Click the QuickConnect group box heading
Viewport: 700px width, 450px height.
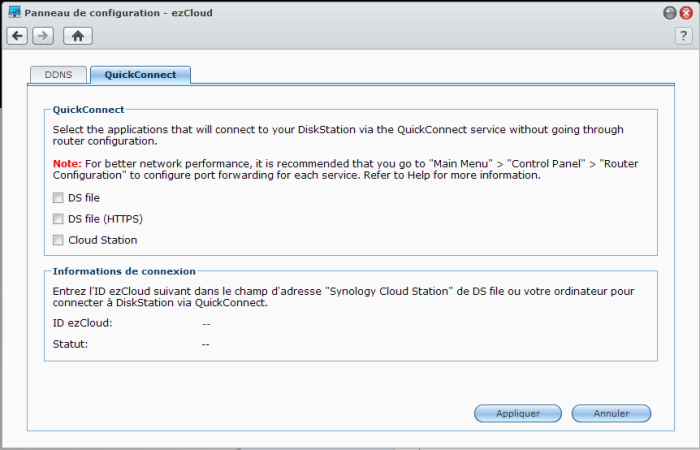pos(88,109)
